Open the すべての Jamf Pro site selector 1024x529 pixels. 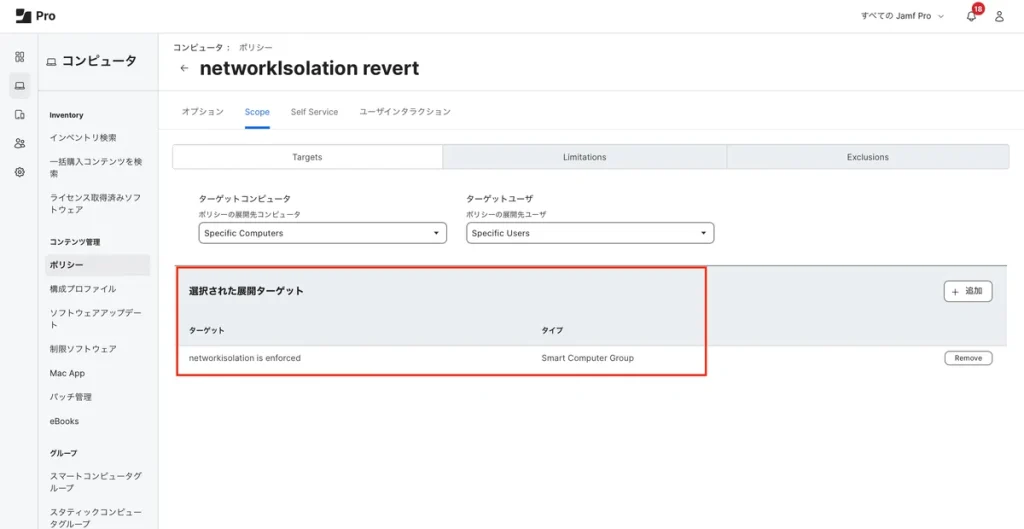click(902, 16)
